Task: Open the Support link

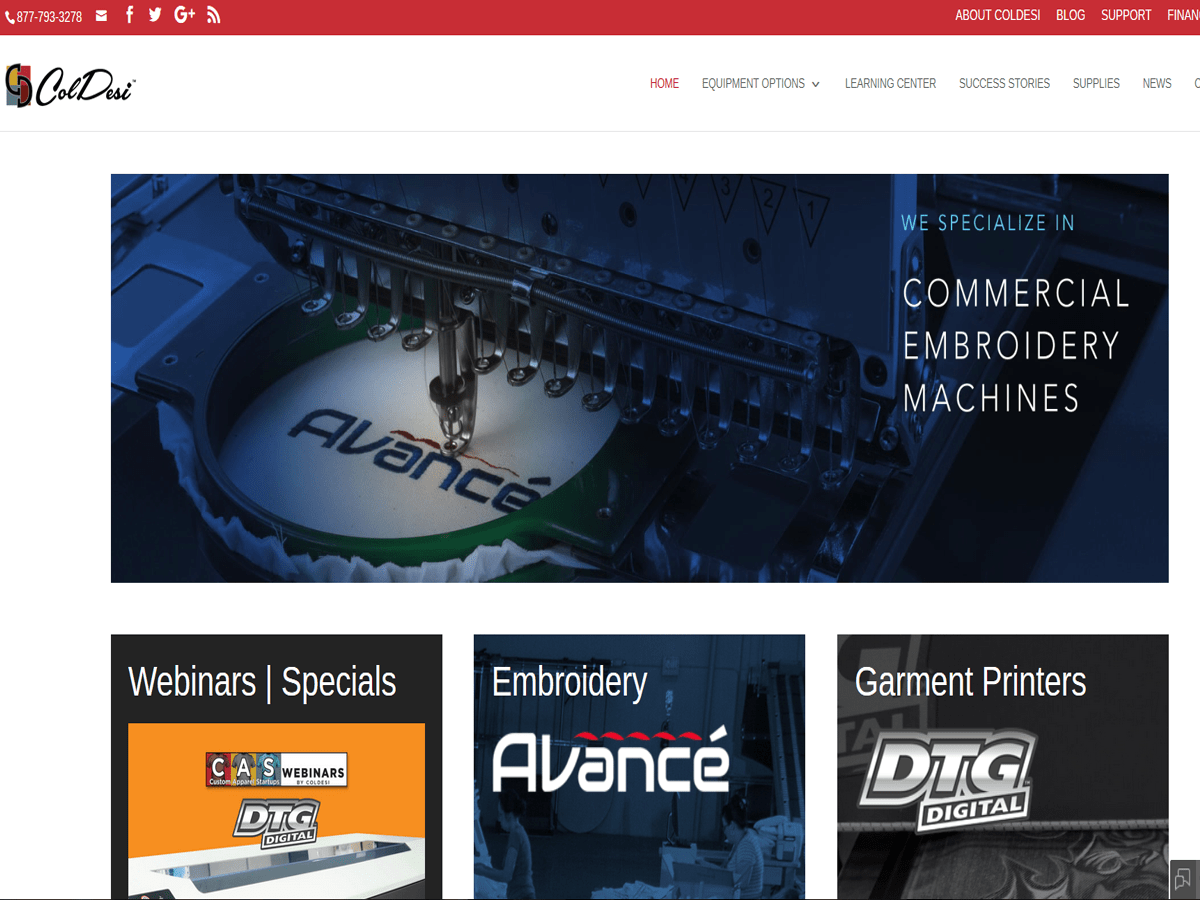Action: click(1126, 16)
